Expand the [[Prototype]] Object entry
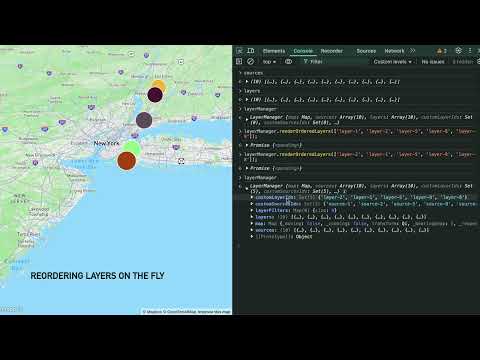The image size is (480, 360). pos(252,237)
